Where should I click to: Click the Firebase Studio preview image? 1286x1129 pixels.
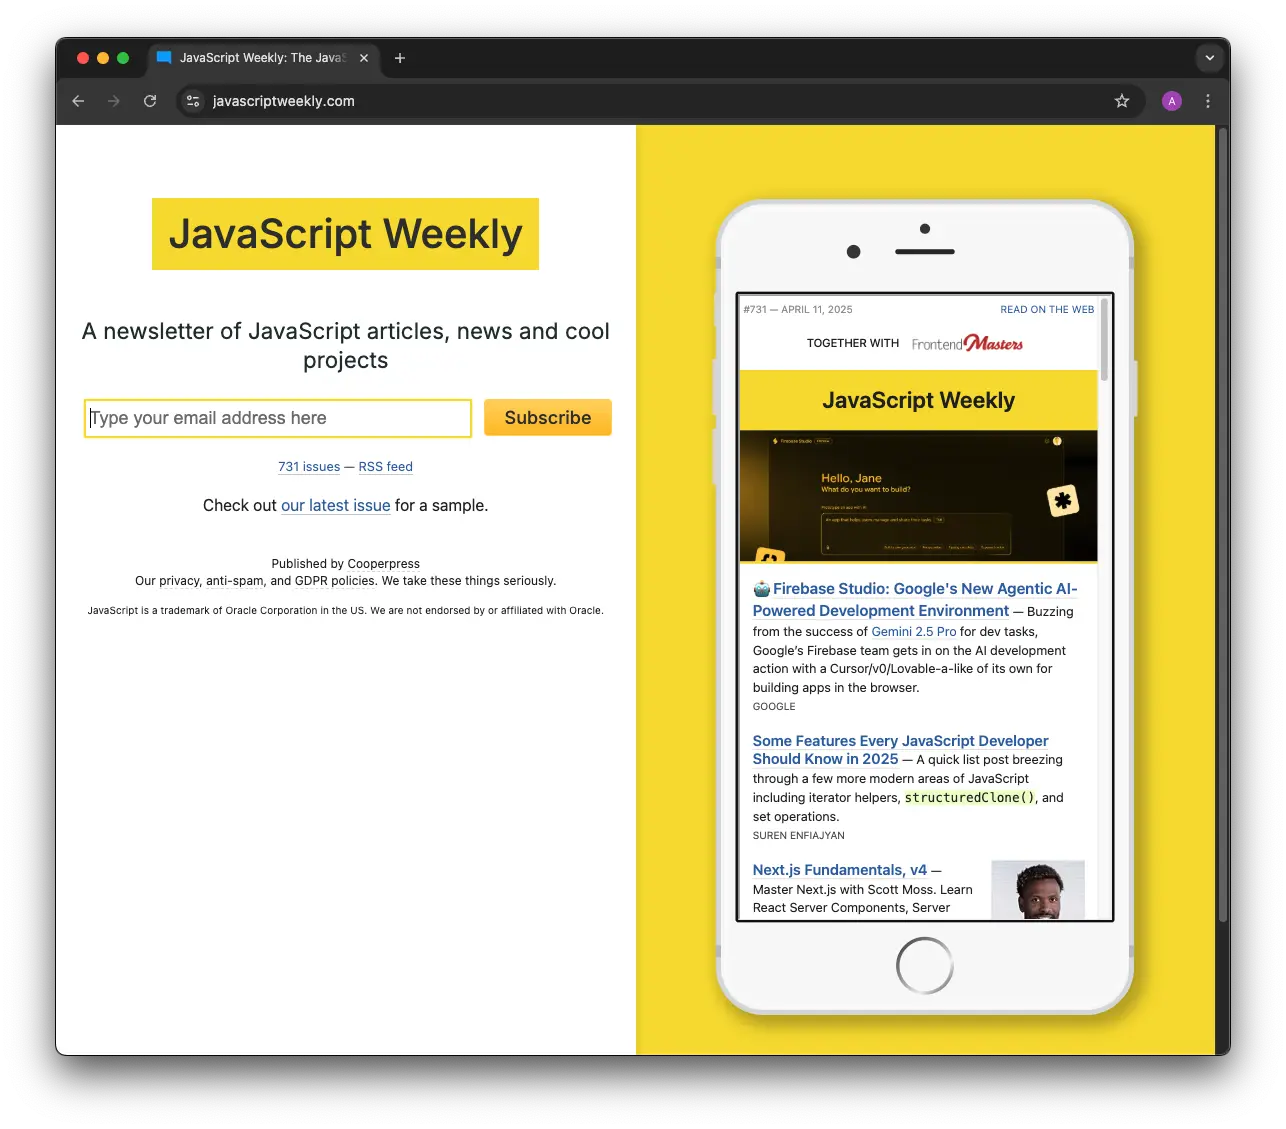pyautogui.click(x=918, y=496)
